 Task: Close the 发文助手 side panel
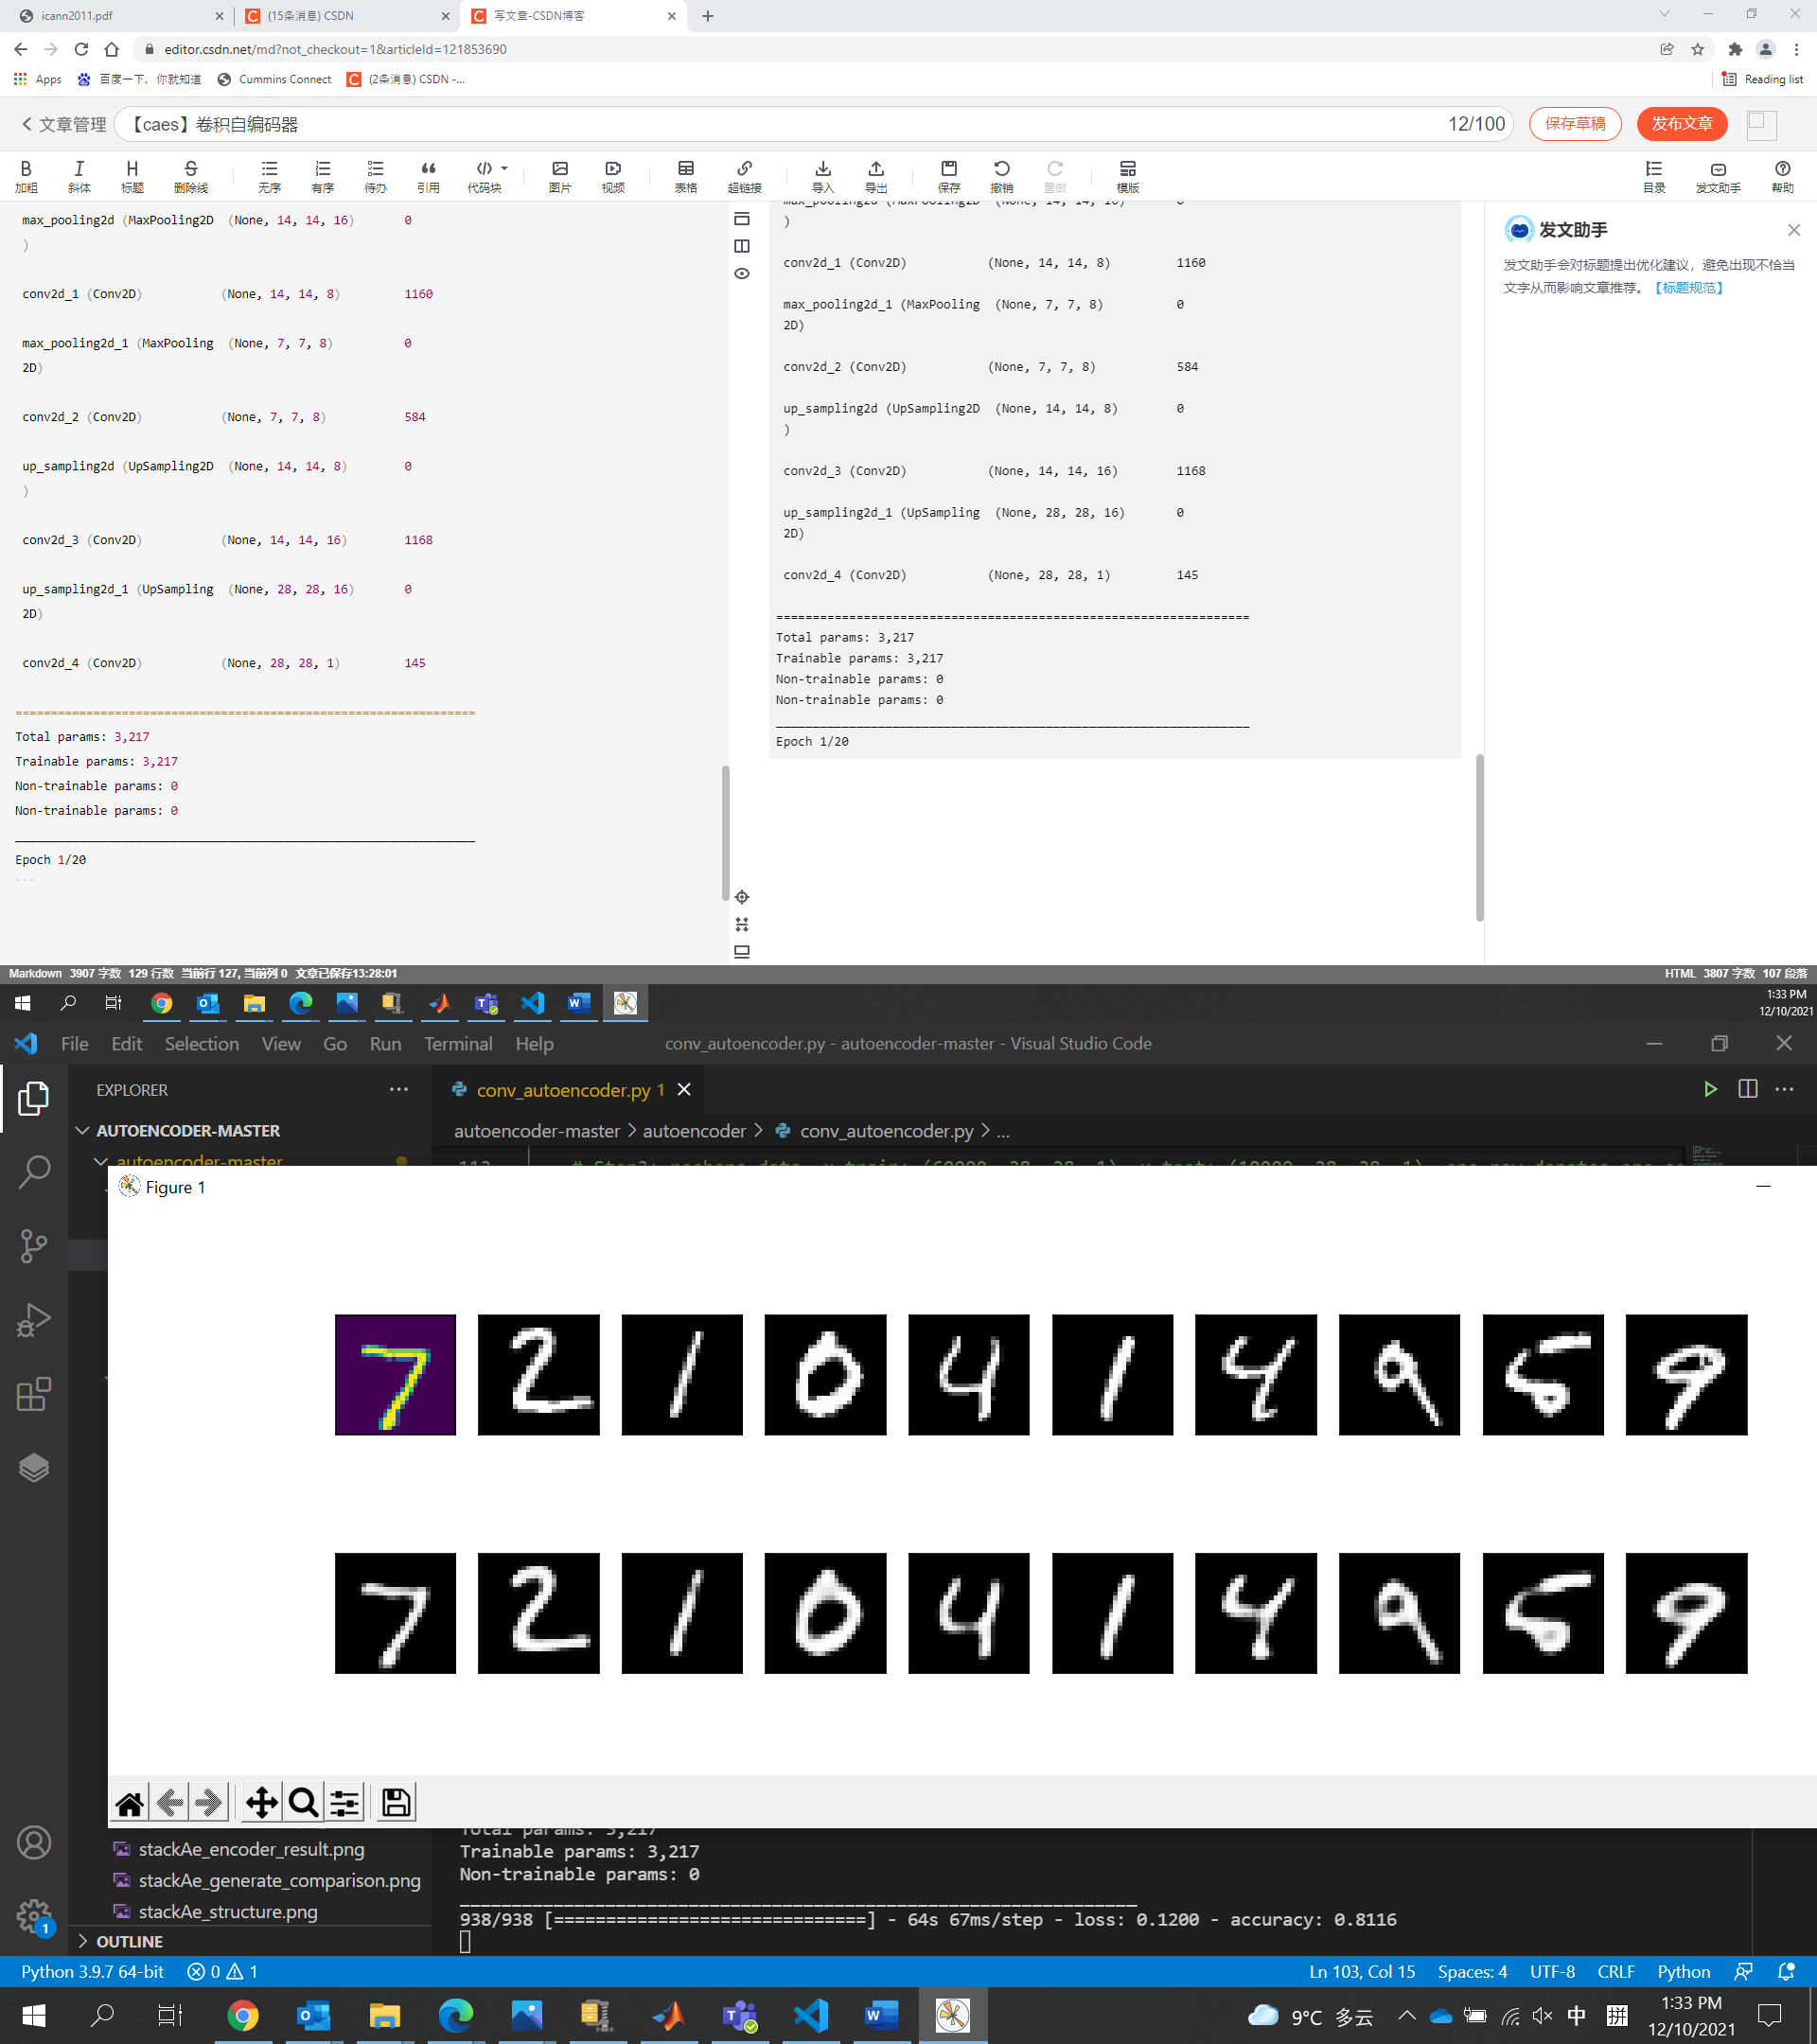tap(1794, 230)
